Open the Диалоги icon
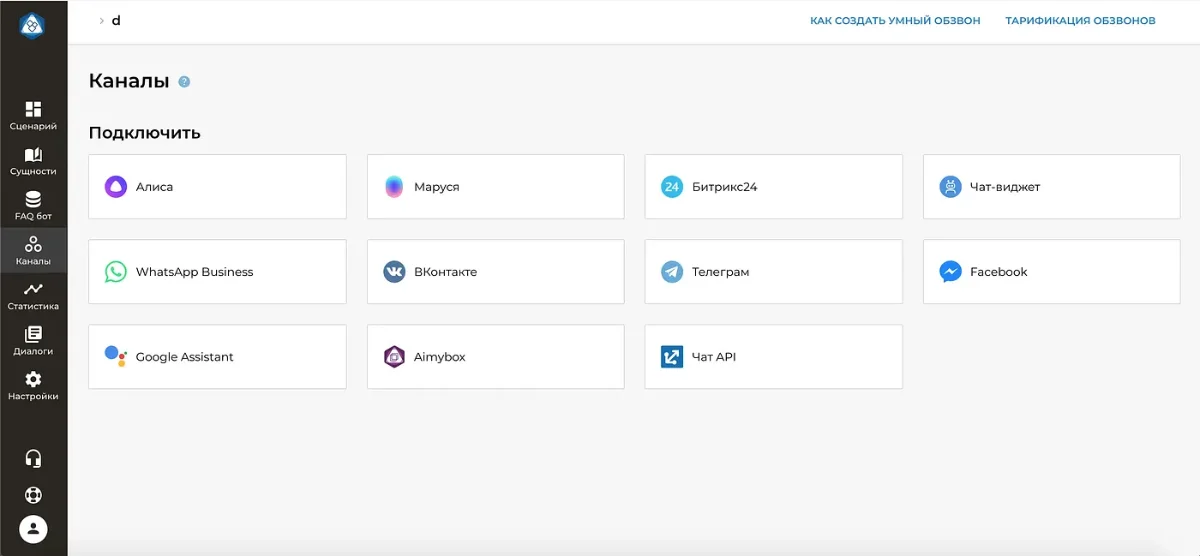 33,334
